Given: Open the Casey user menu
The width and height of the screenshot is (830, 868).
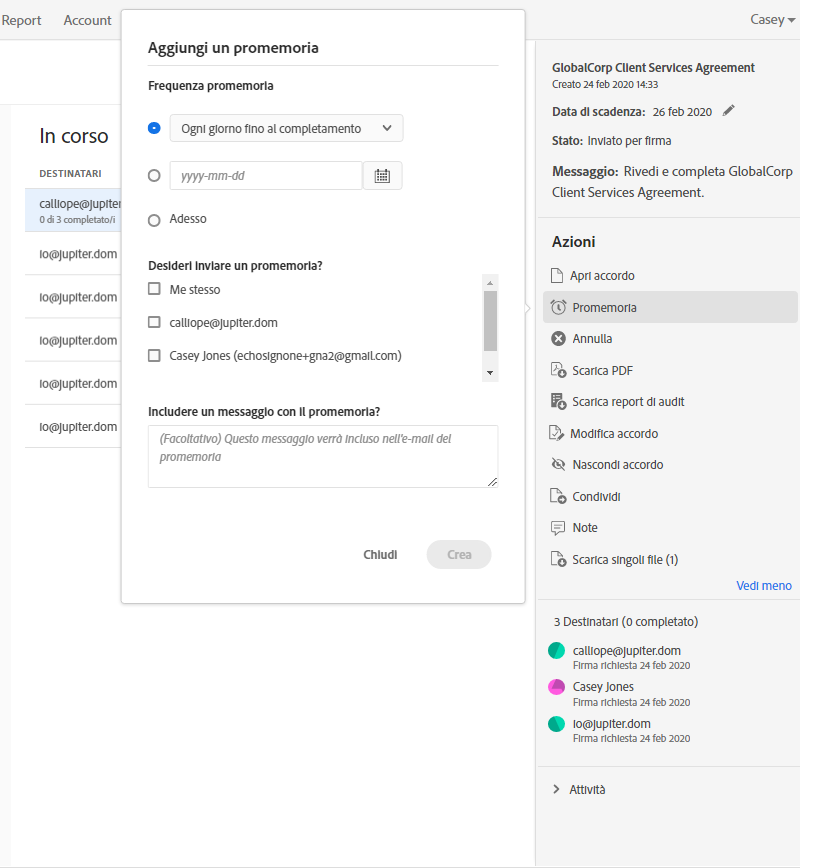Looking at the screenshot, I should tap(772, 20).
